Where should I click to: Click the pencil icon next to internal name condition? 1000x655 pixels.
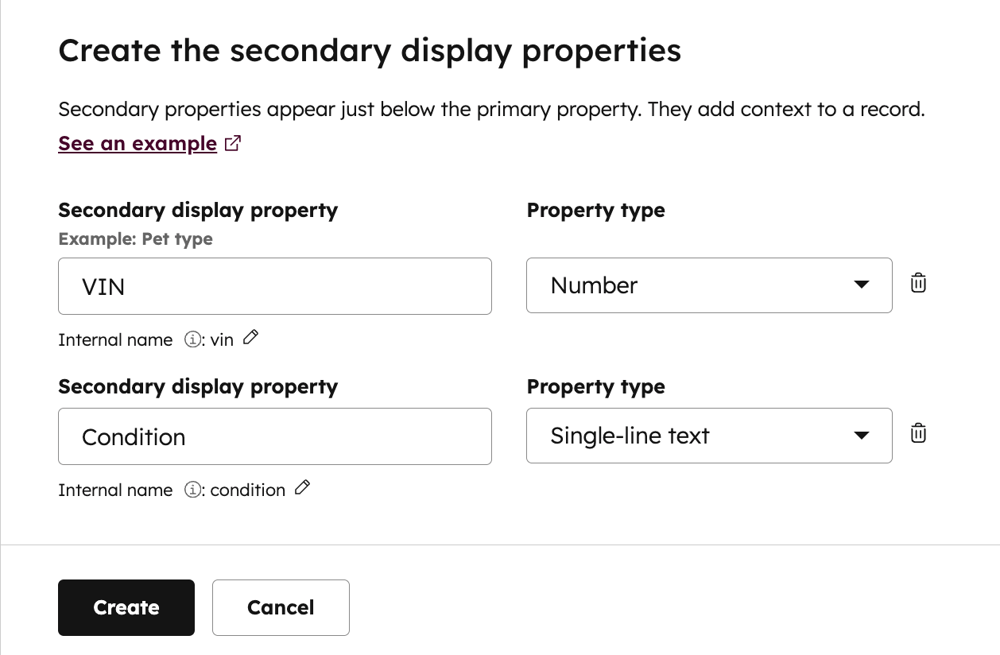point(303,489)
